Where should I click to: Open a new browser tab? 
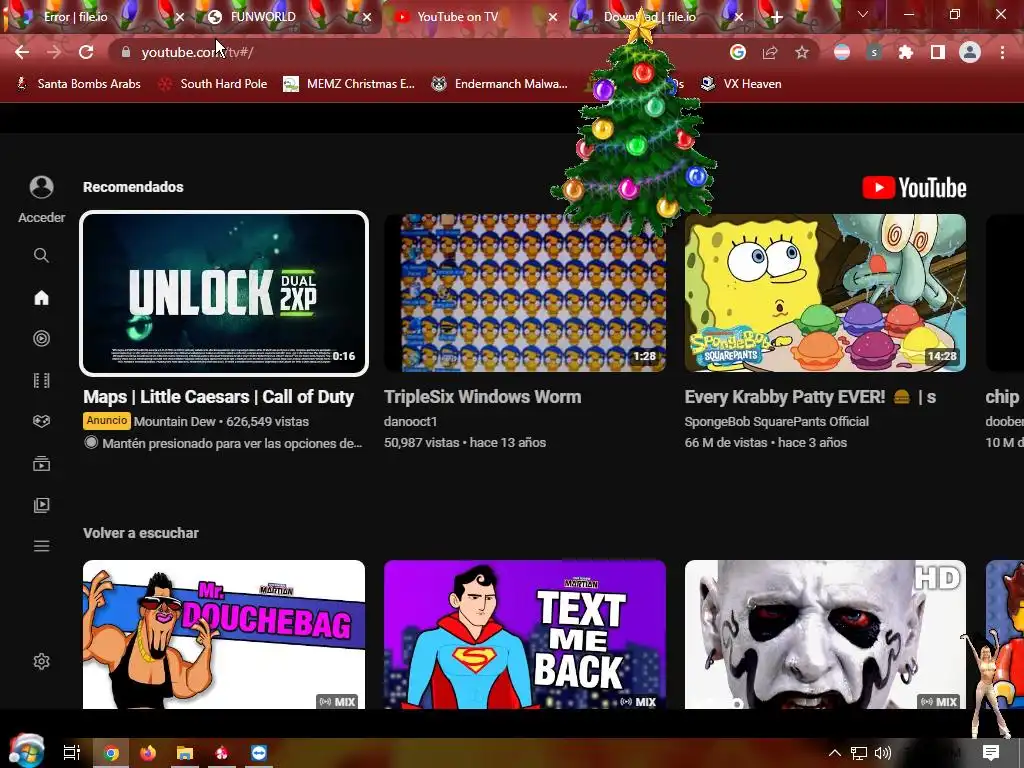pos(776,17)
